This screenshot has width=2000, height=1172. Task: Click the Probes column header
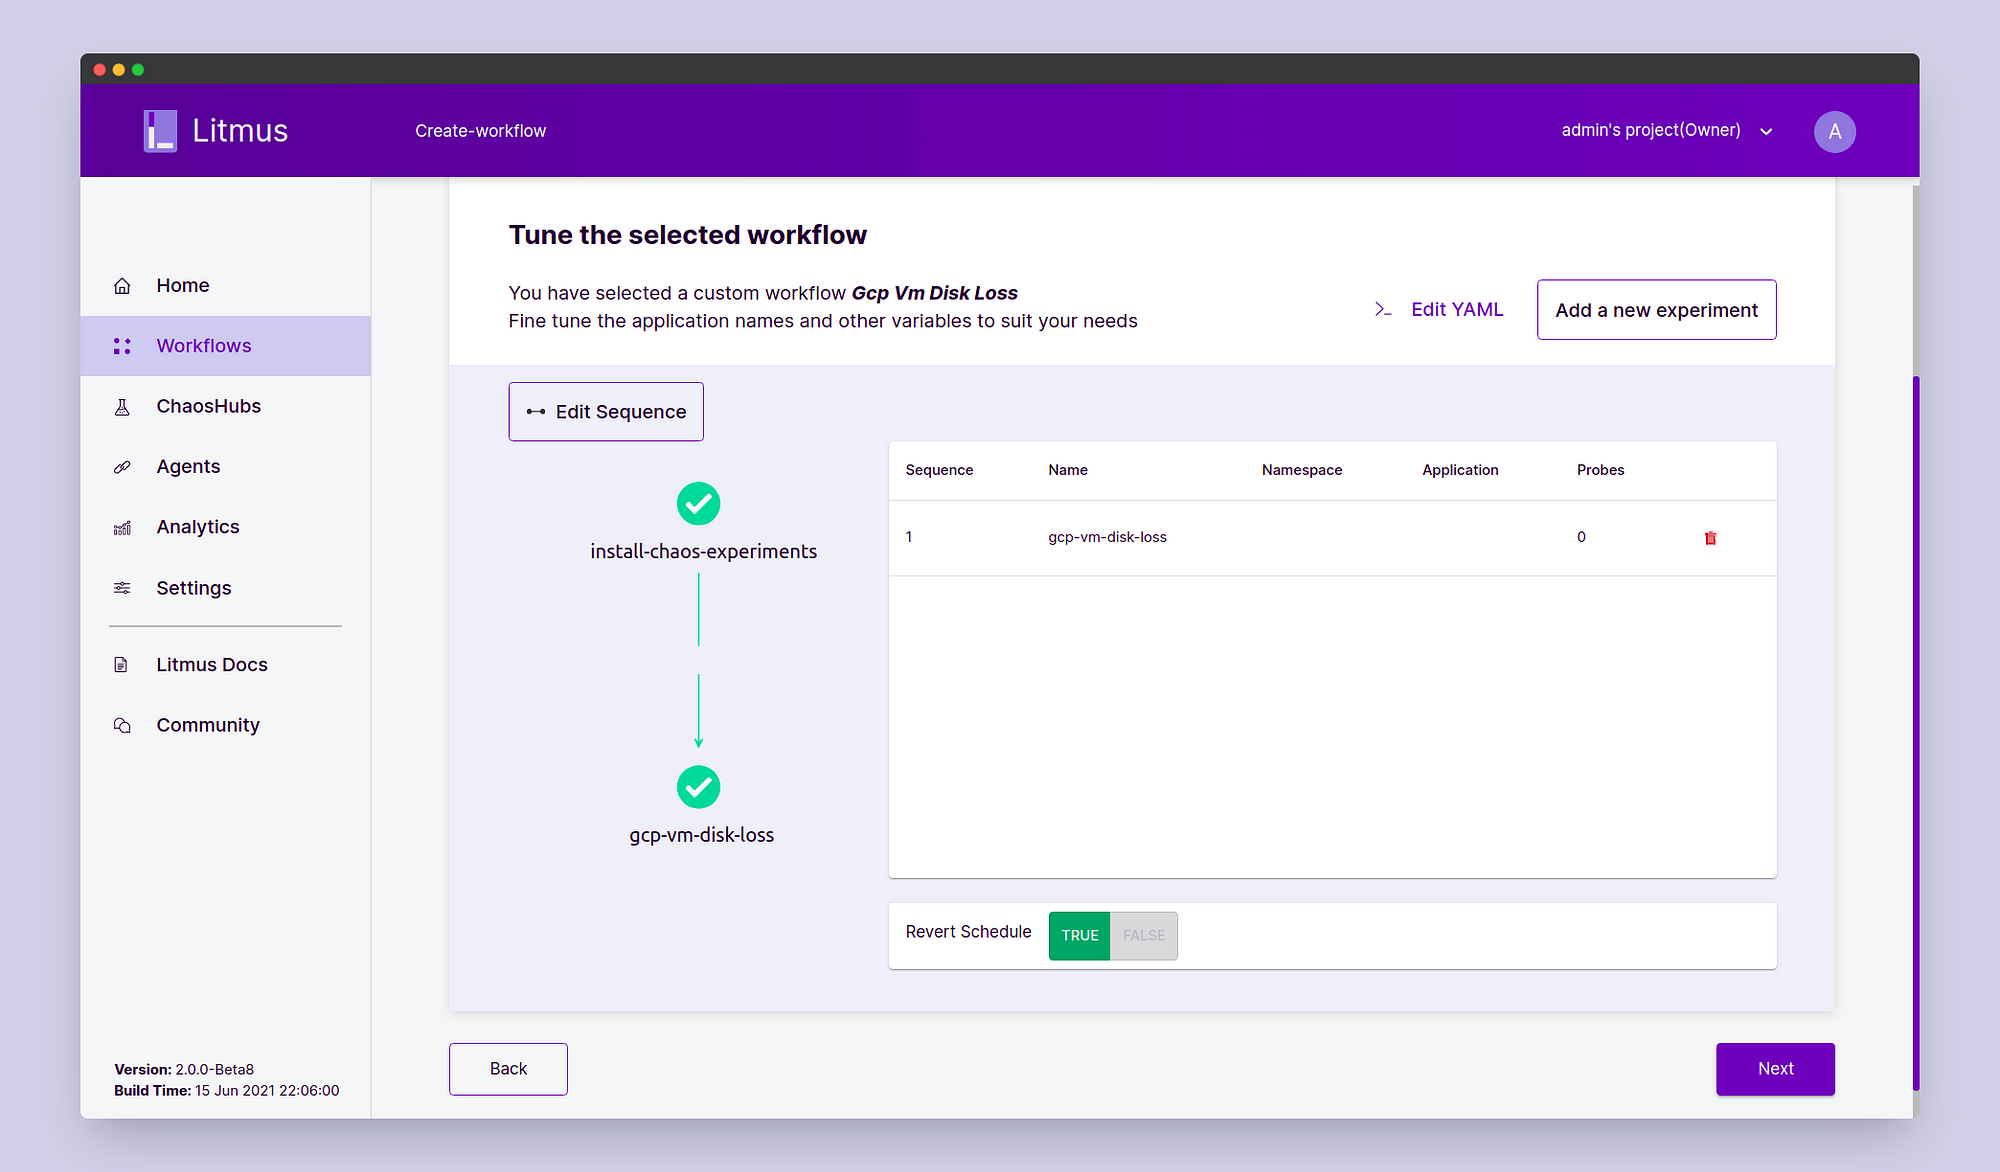coord(1600,470)
